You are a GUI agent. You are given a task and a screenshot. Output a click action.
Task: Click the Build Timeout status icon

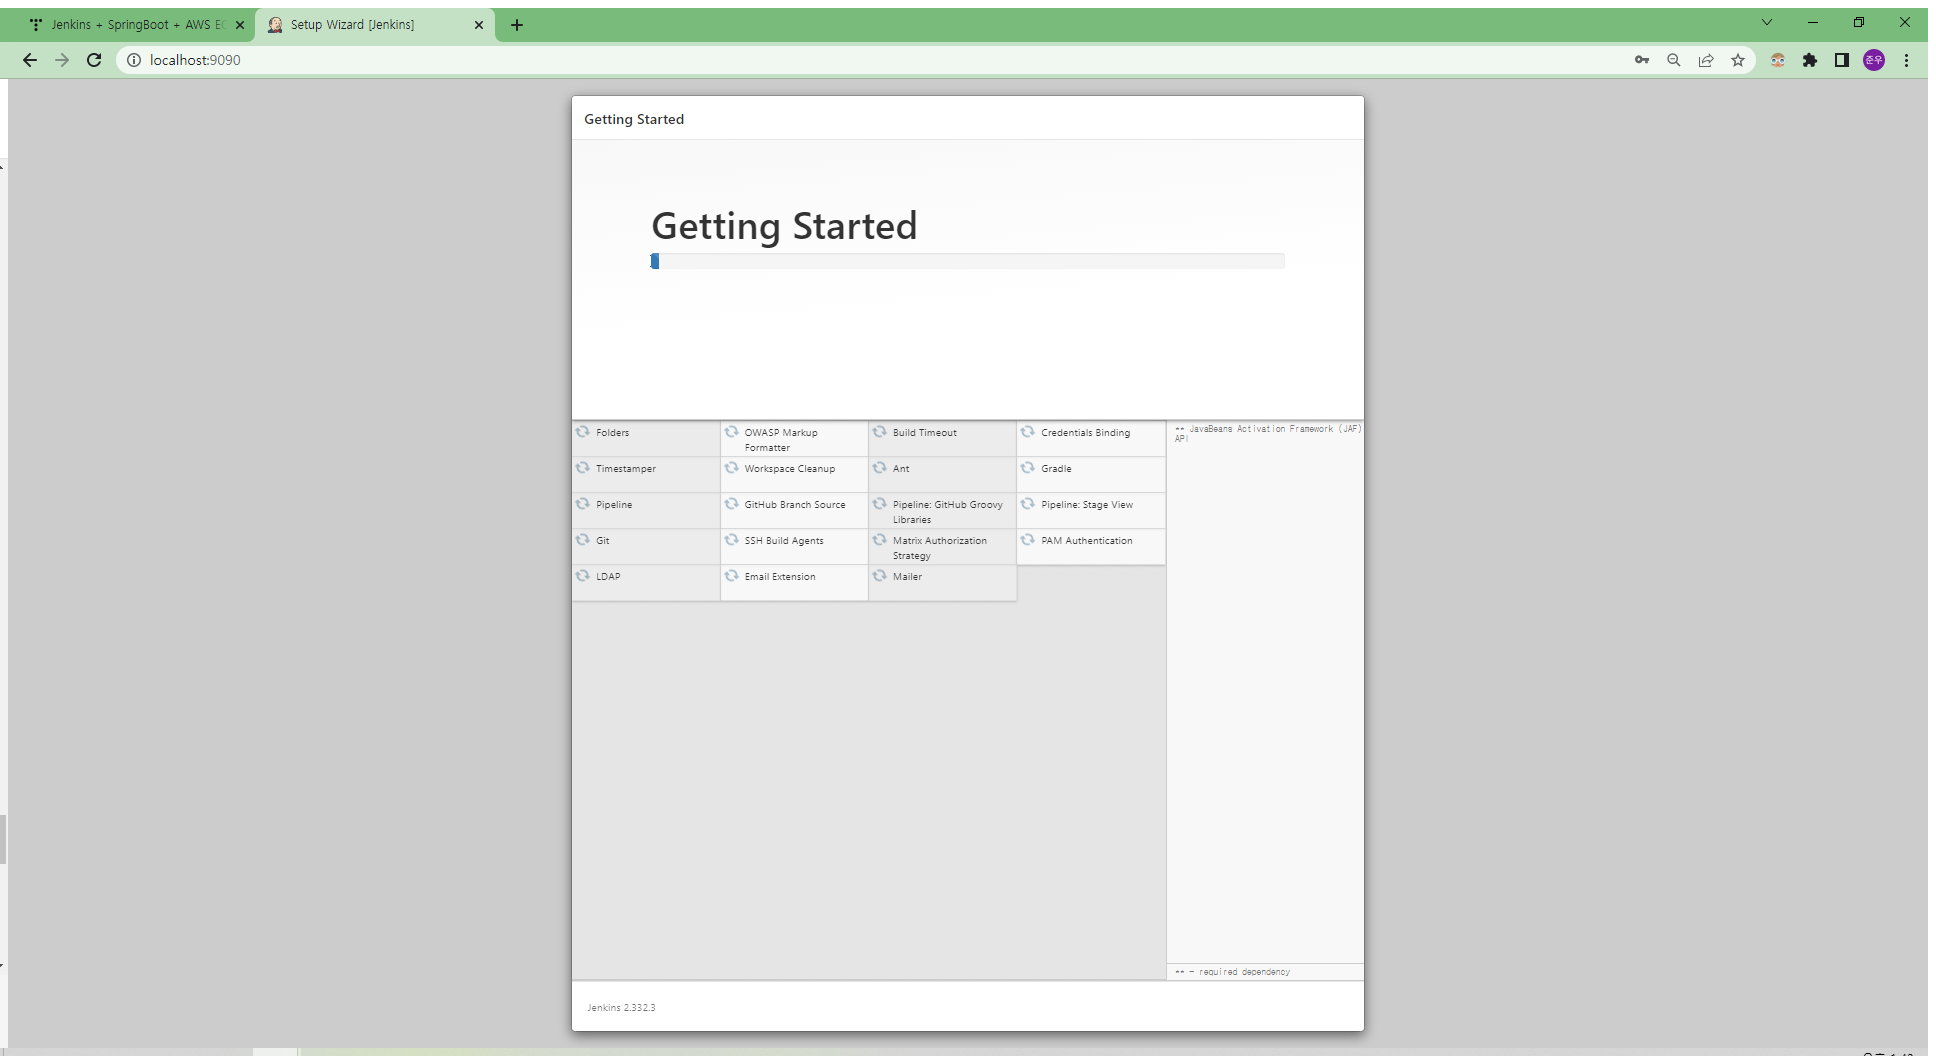880,432
